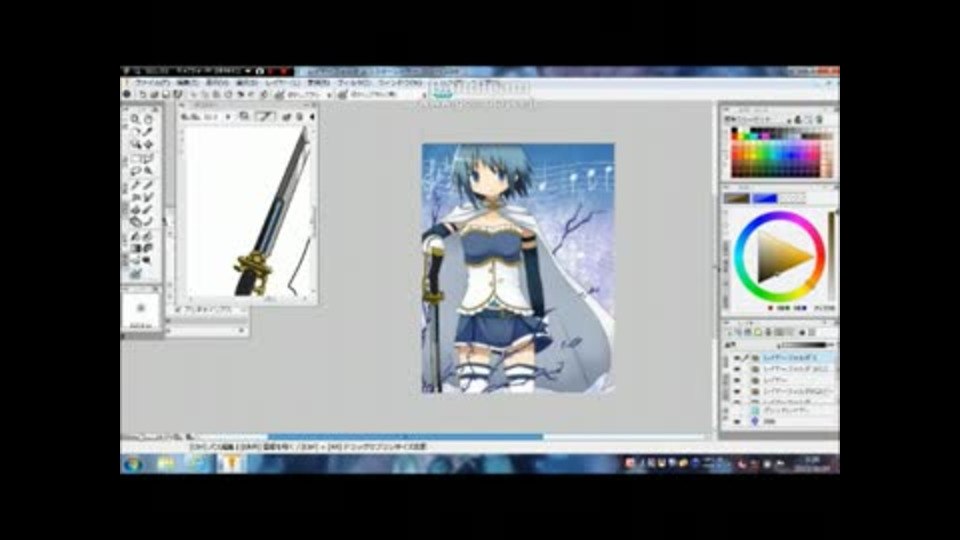Pick the eyedropper tool in toolbox
The height and width of the screenshot is (540, 960).
point(148,132)
